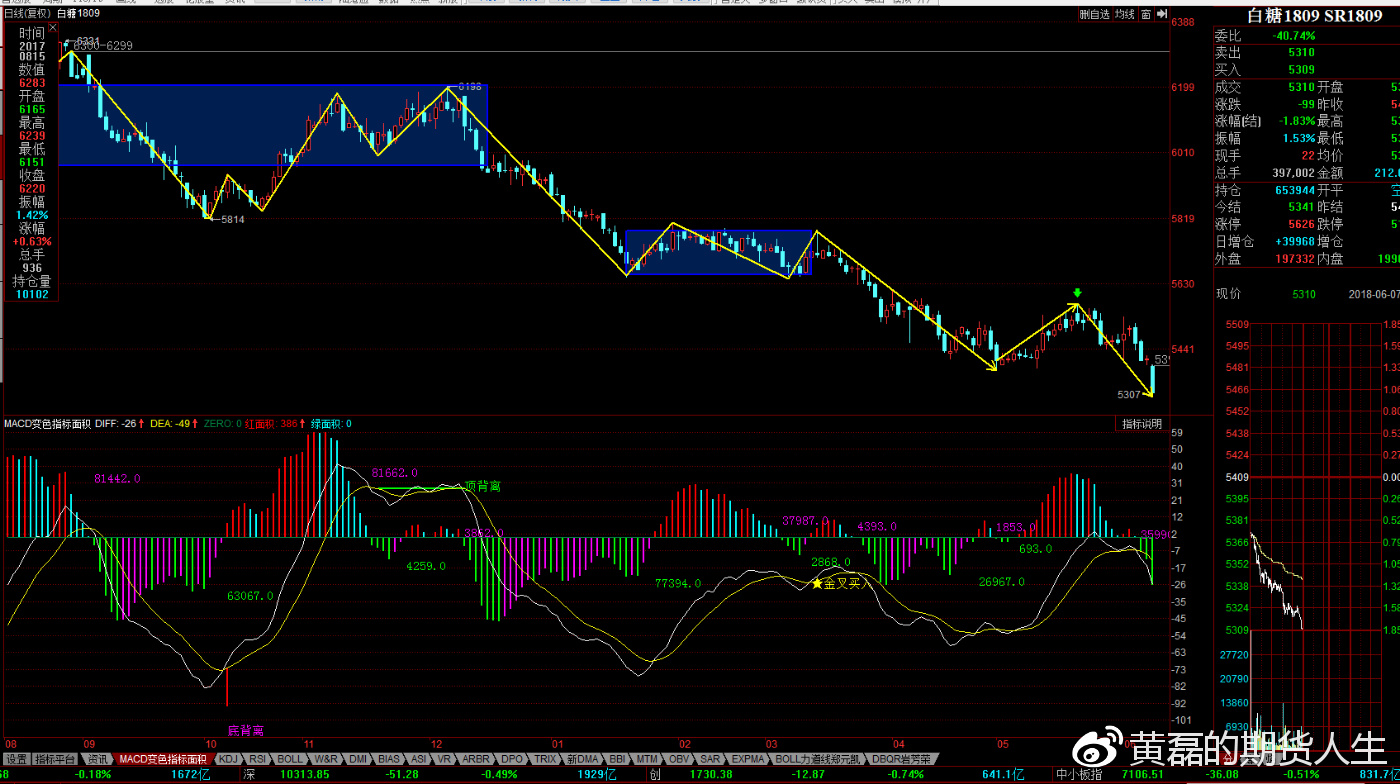Select the DMI indicator tab
The height and width of the screenshot is (784, 1400).
(x=358, y=759)
